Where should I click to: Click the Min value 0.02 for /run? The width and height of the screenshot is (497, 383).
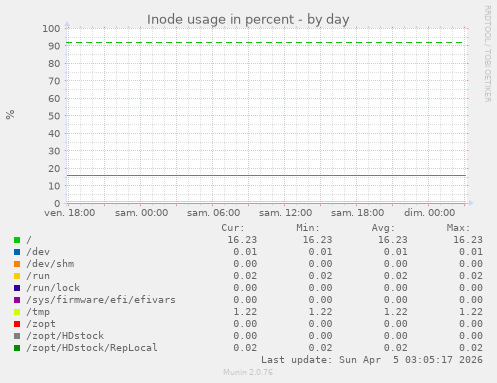(x=320, y=276)
